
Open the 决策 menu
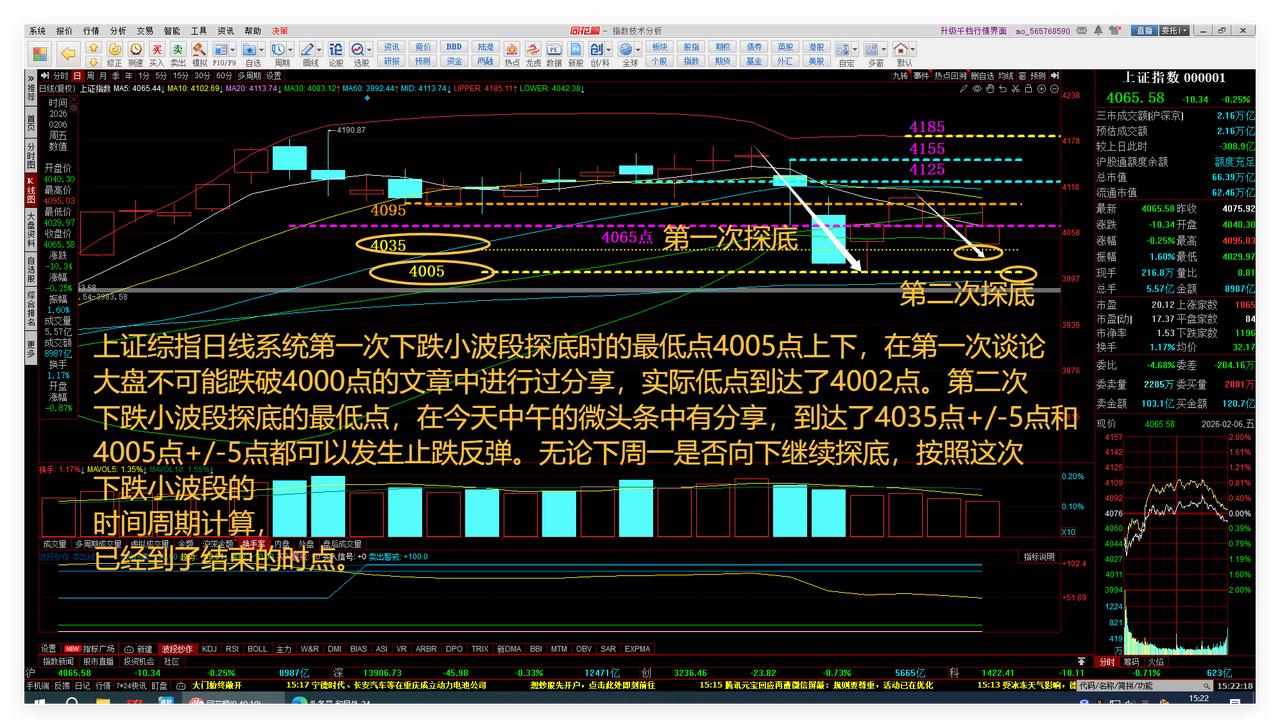click(280, 31)
